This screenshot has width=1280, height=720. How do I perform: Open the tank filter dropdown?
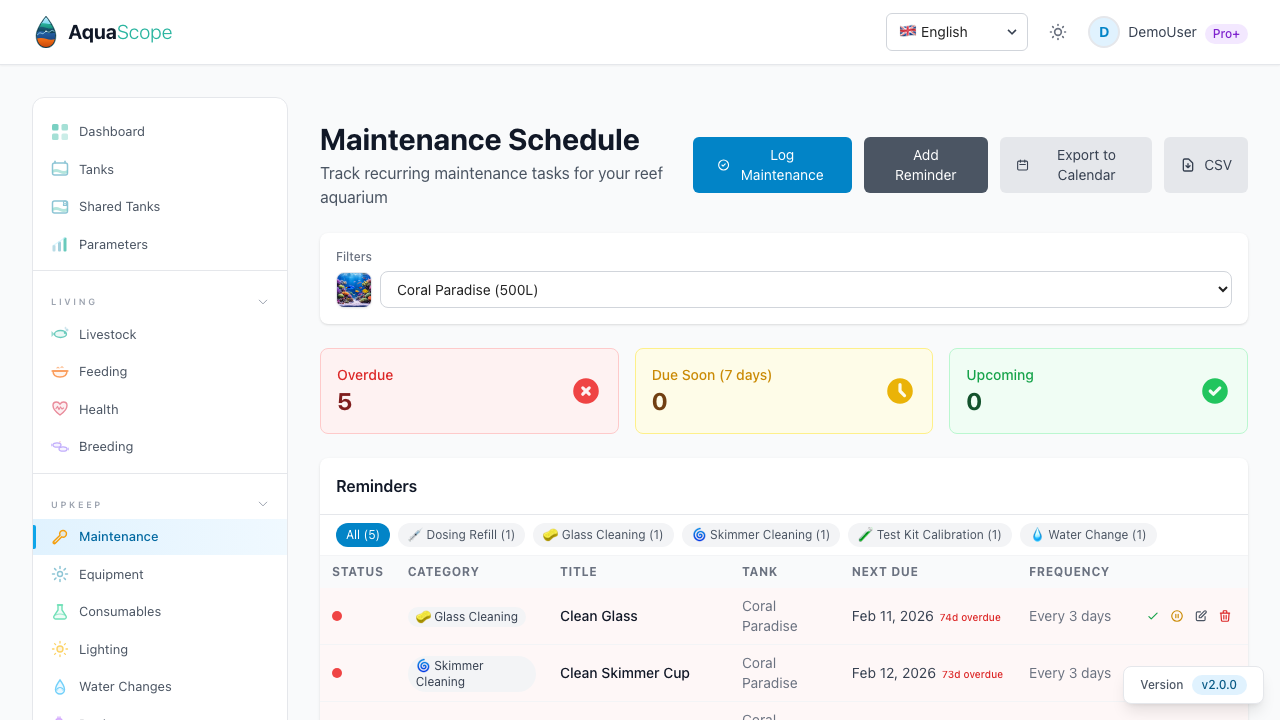(806, 289)
